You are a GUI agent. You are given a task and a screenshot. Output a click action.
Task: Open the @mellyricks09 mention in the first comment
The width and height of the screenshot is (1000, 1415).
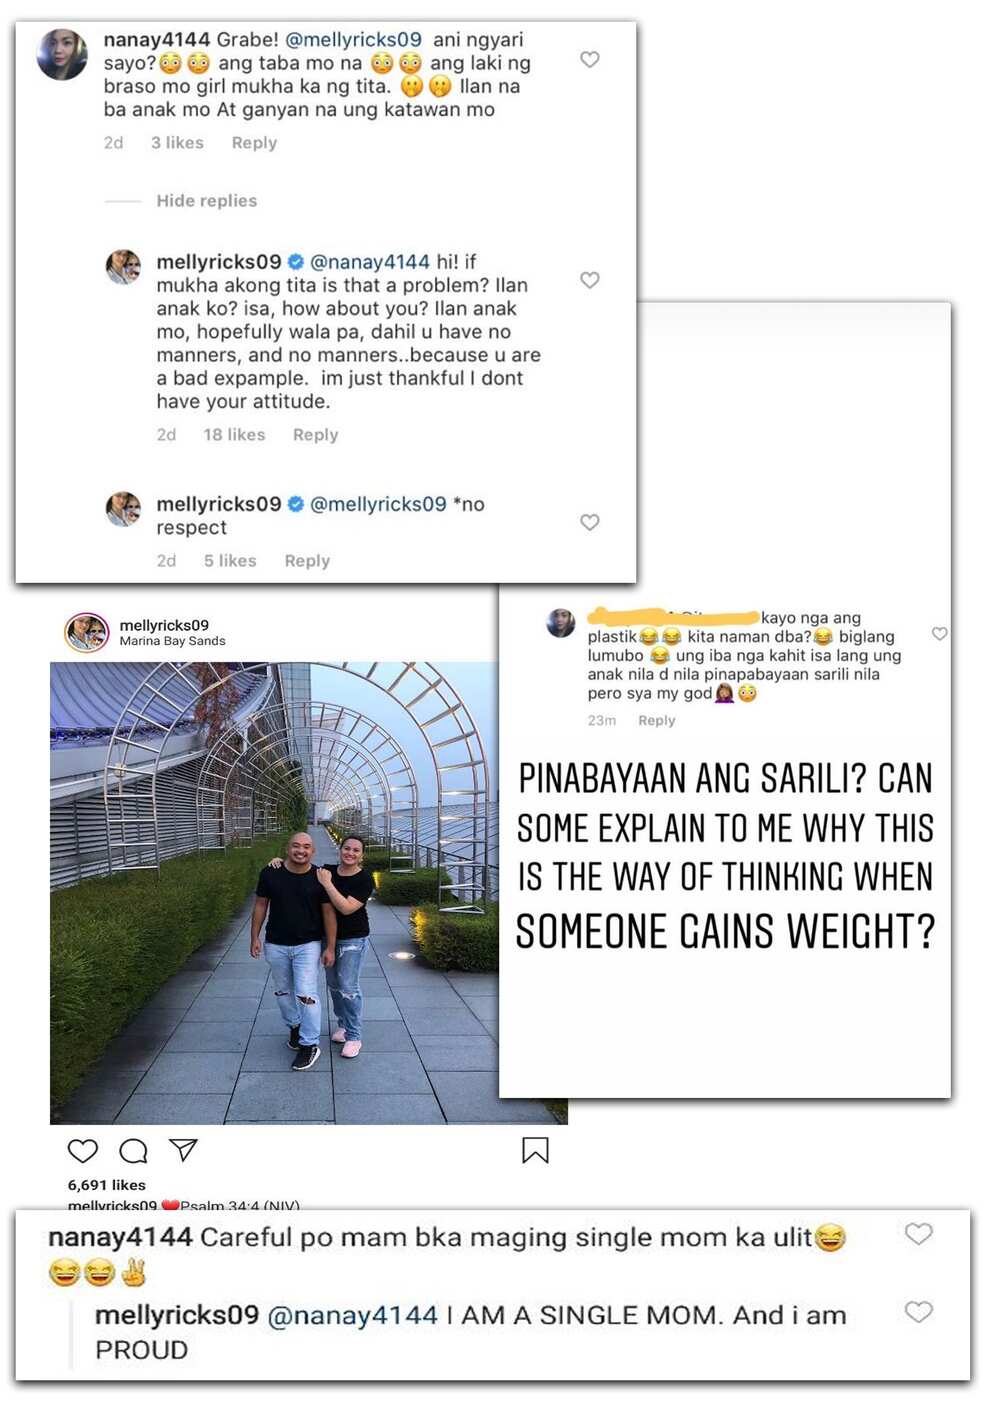click(353, 40)
